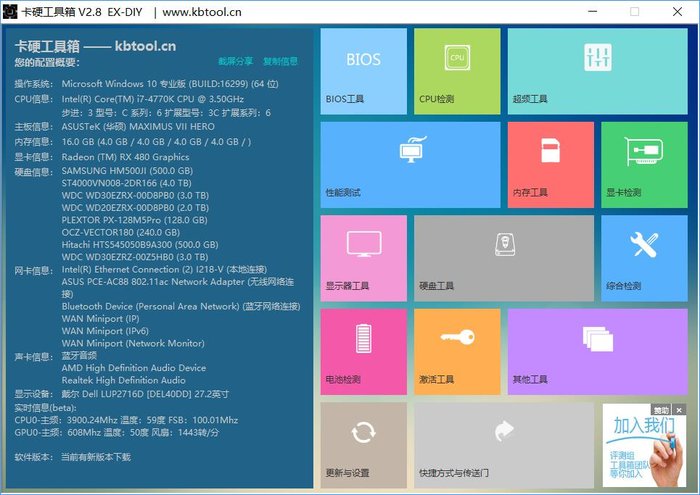Select the SAMSUNG HM500JI disk entry

pyautogui.click(x=127, y=171)
